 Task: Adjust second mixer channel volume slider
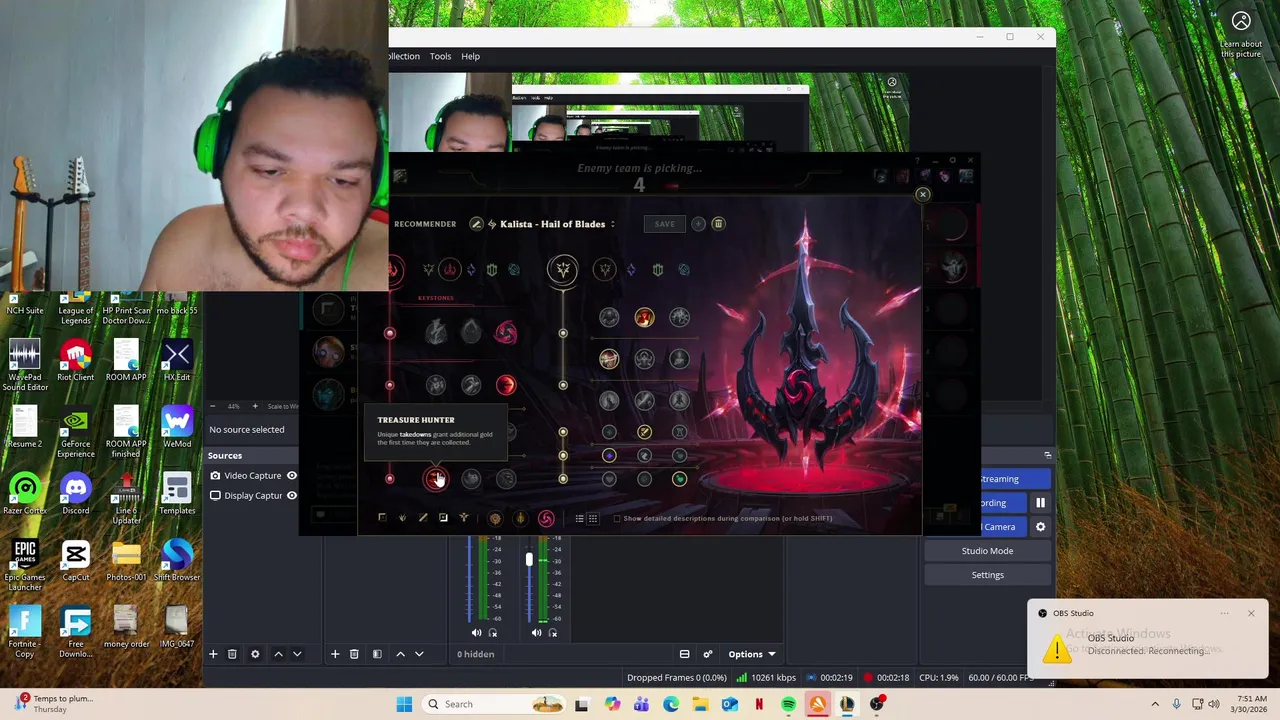[x=529, y=560]
